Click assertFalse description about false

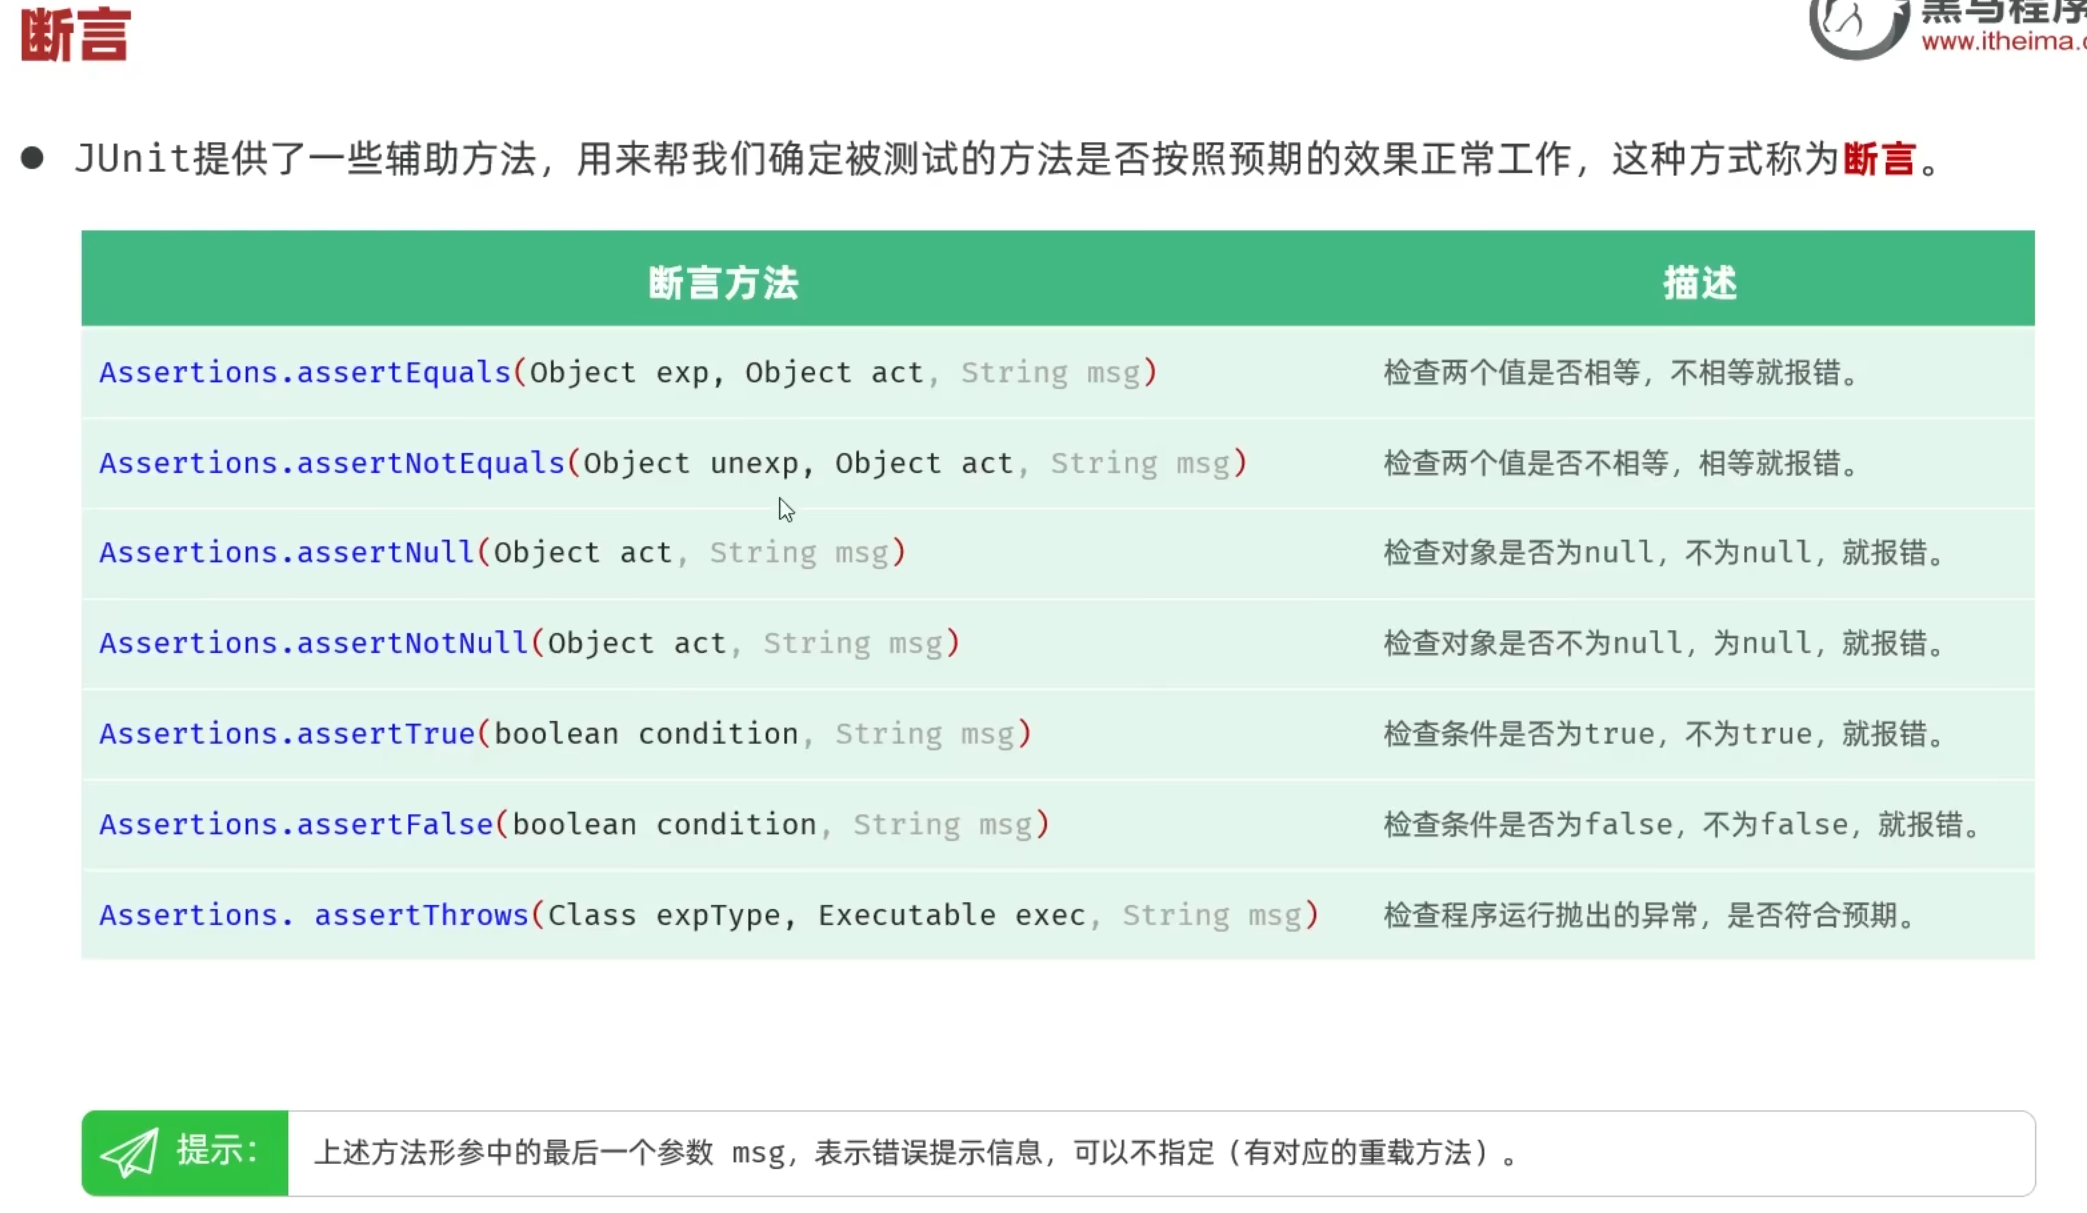point(1680,824)
